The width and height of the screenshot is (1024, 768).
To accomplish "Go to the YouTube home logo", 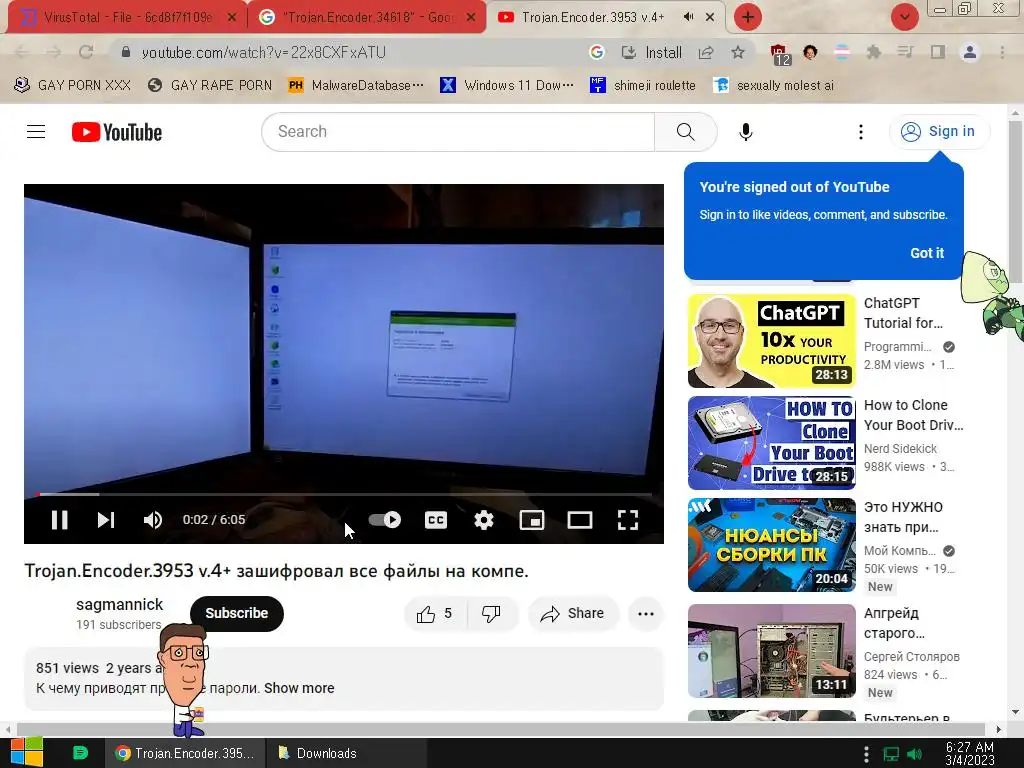I will tap(117, 132).
